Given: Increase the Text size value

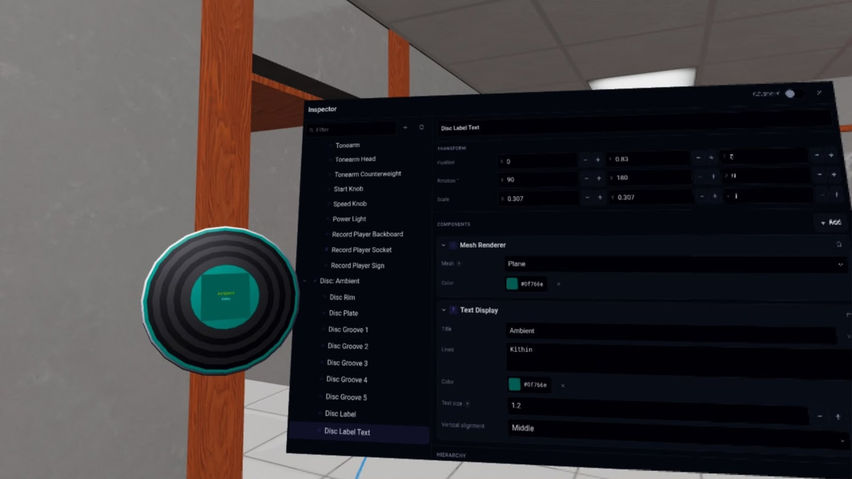Looking at the screenshot, I should [x=838, y=417].
